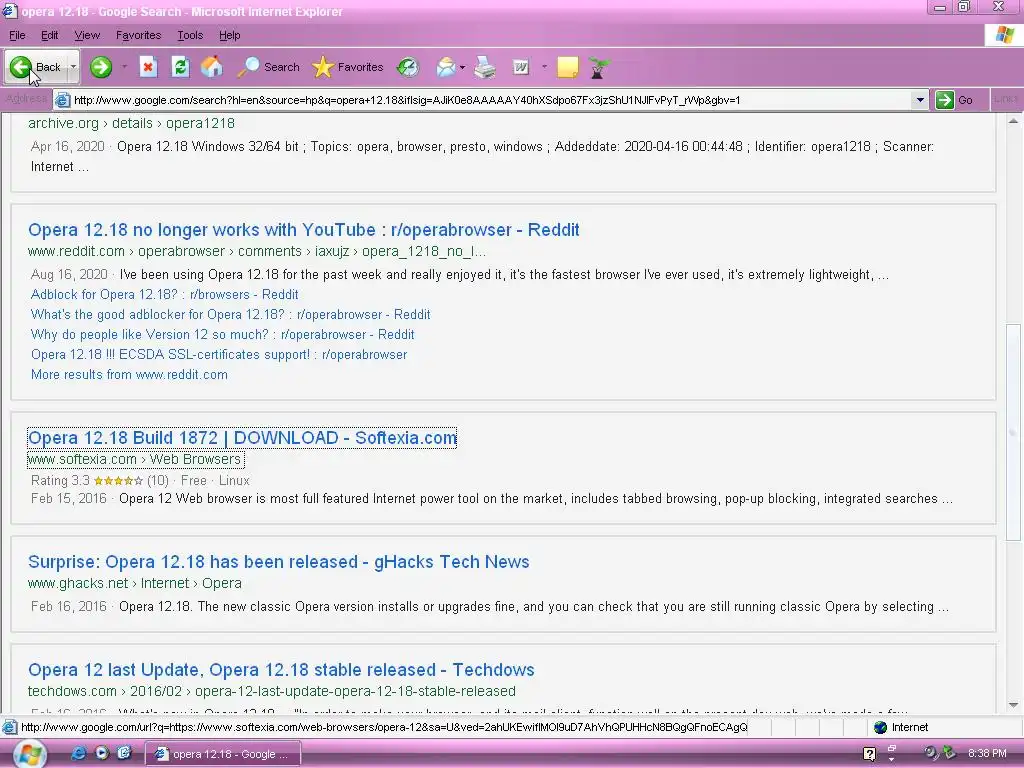
Task: Open the Back button history dropdown
Action: tap(73, 67)
